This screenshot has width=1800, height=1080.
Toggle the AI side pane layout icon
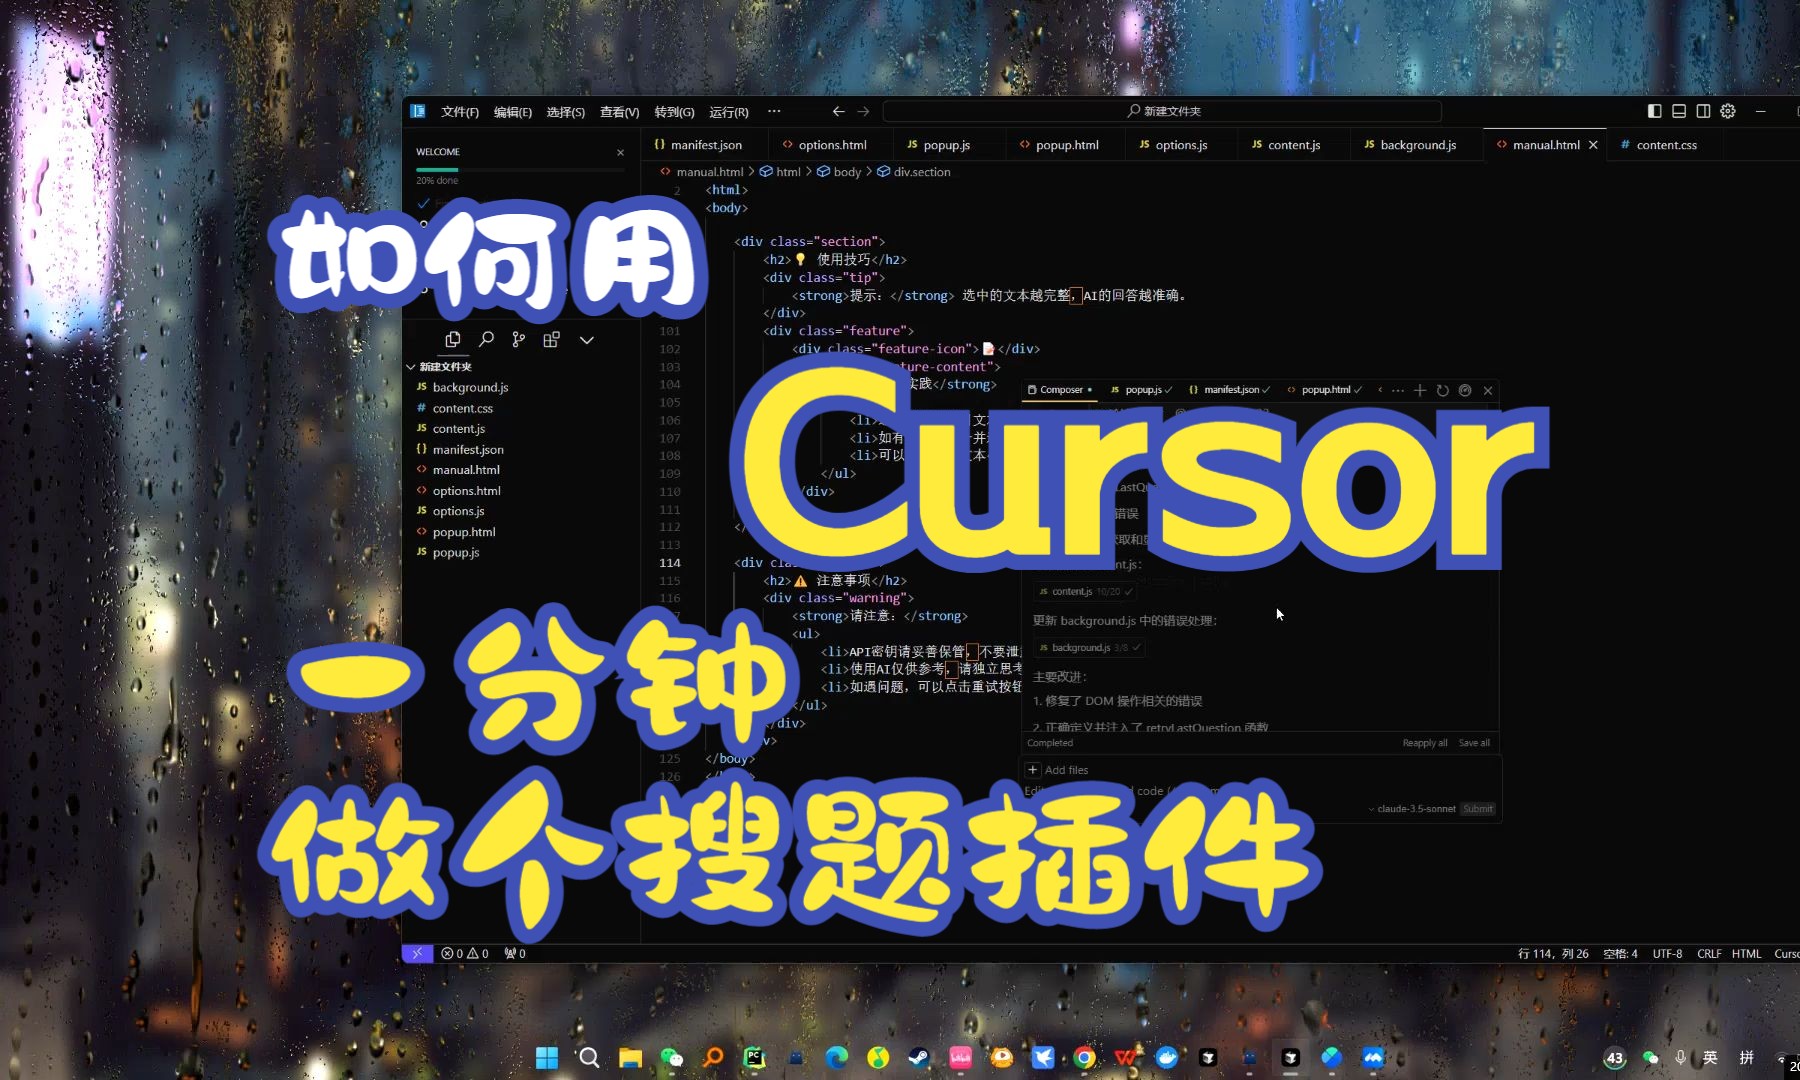[1703, 111]
